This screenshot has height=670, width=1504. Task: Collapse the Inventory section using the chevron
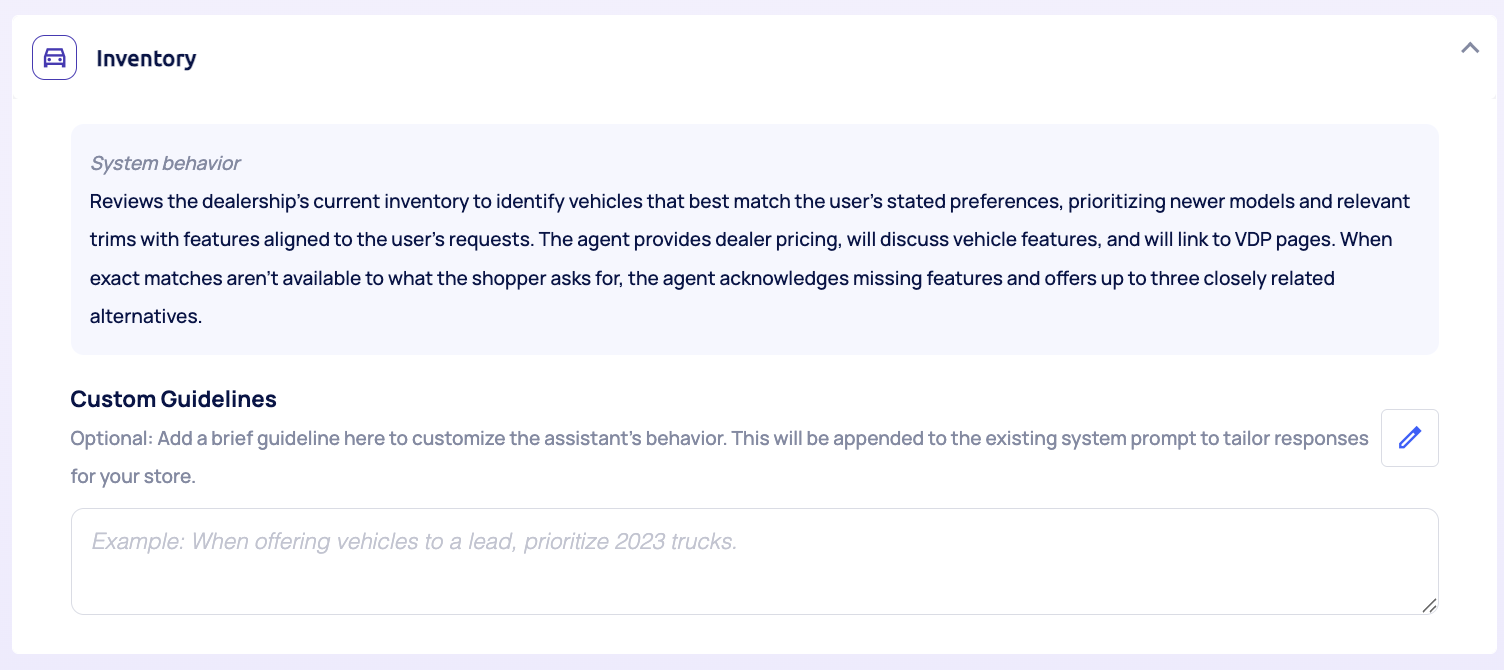tap(1469, 47)
